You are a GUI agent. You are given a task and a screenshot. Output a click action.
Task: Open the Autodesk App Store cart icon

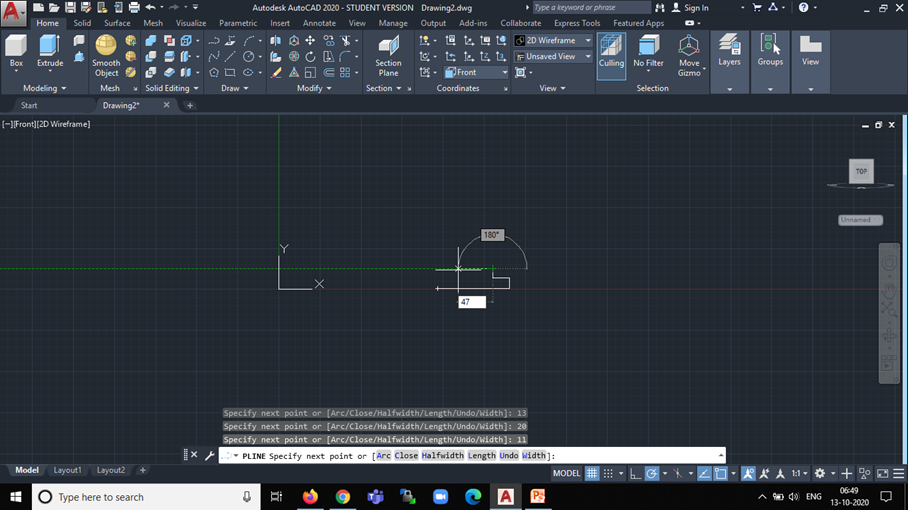757,8
